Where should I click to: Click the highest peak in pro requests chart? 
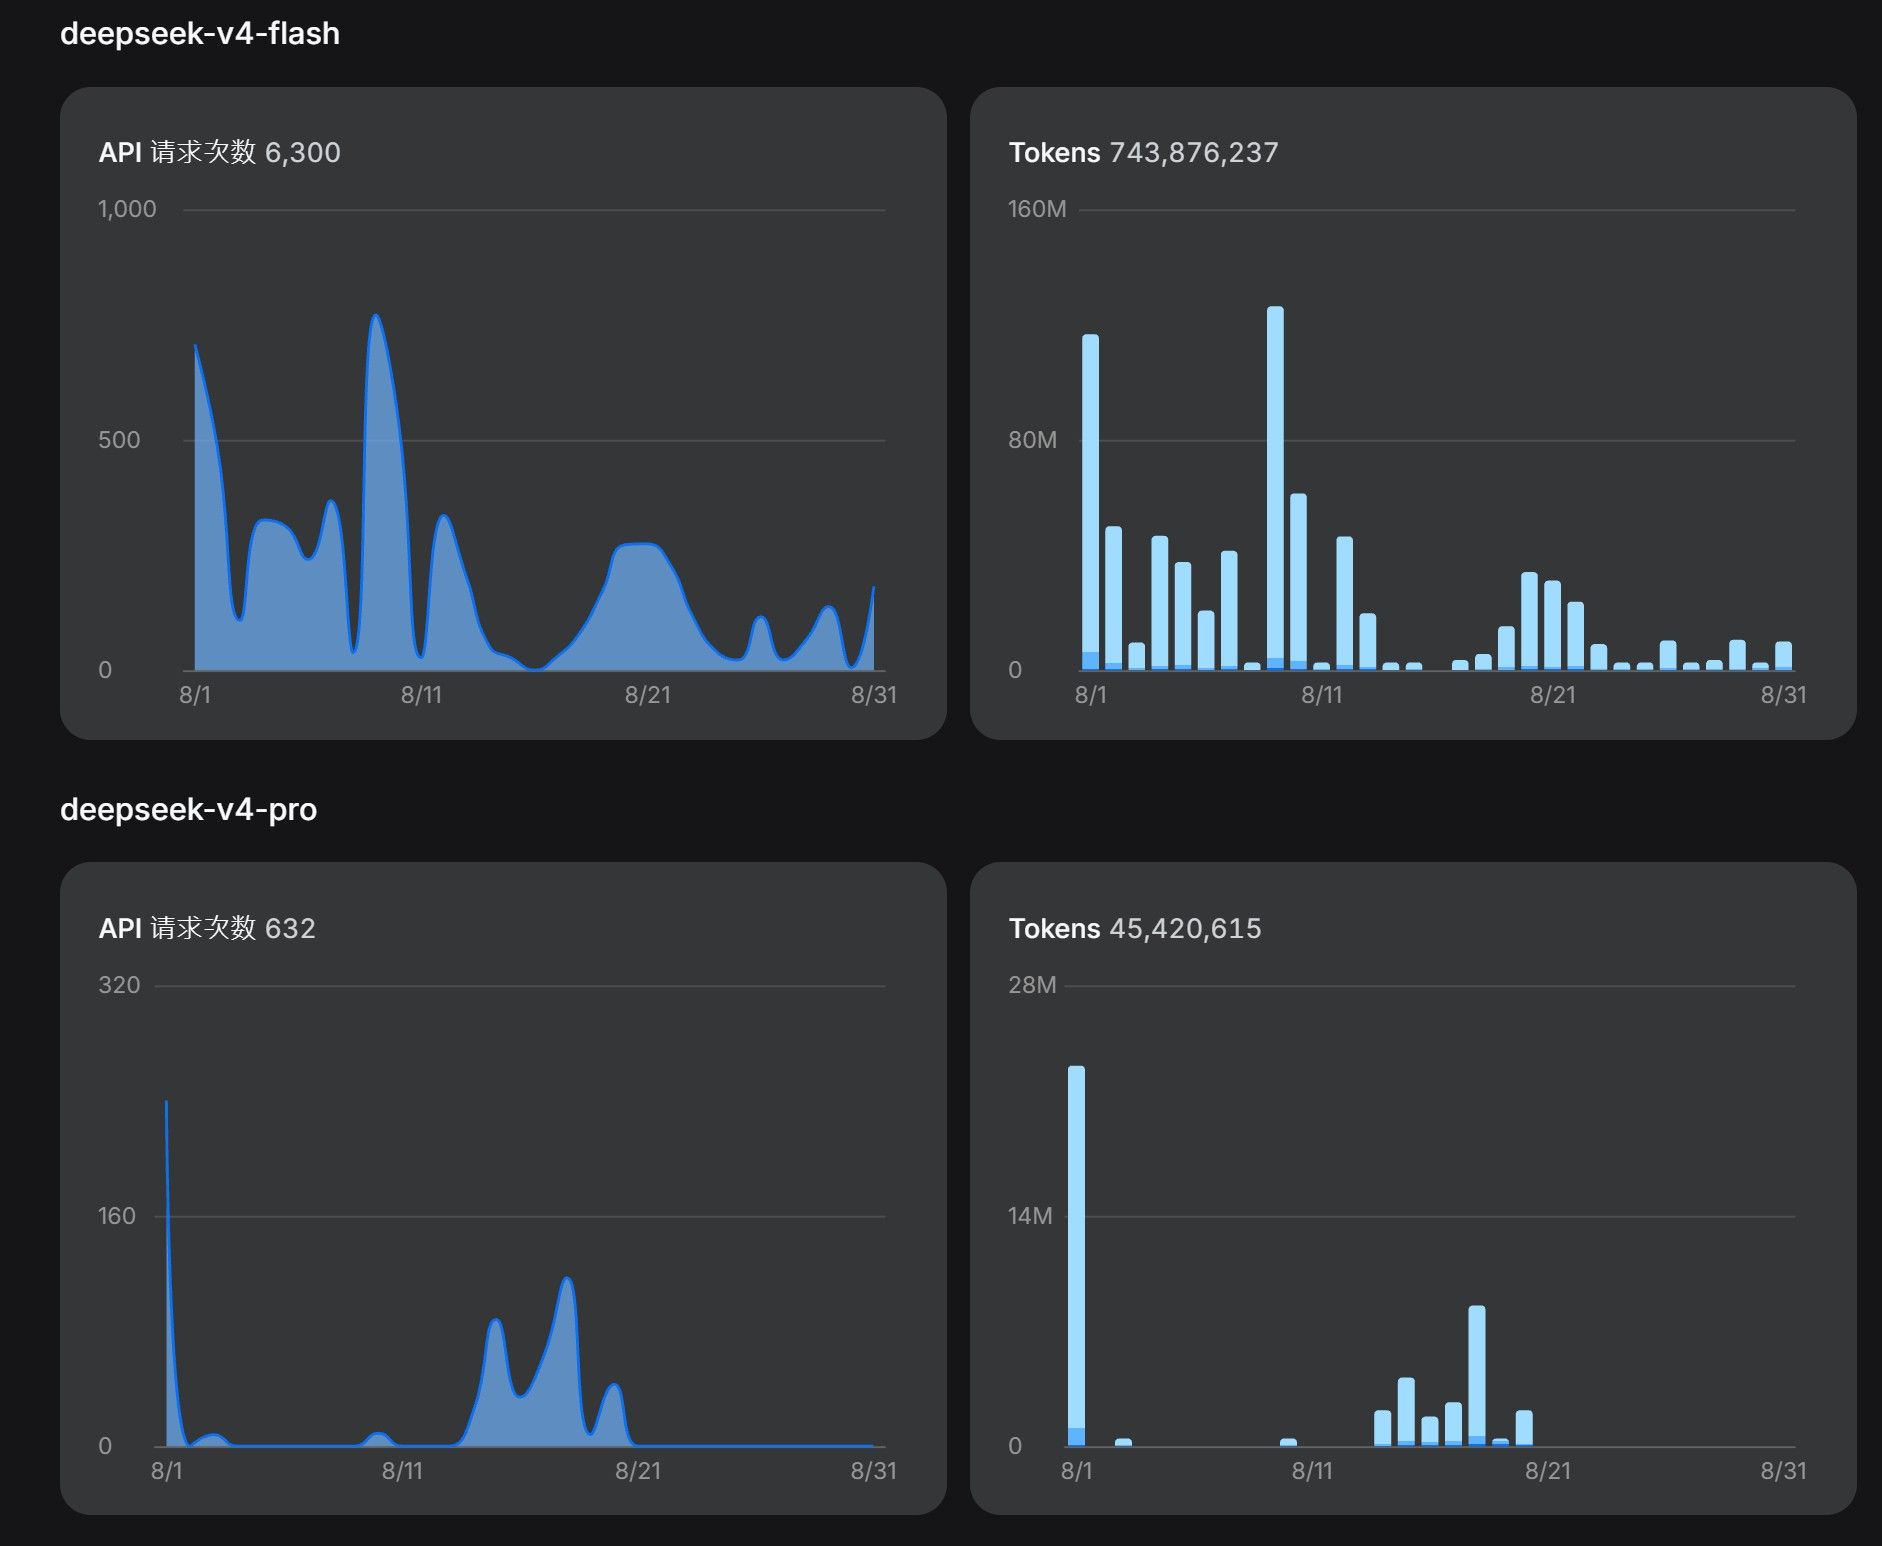166,1103
